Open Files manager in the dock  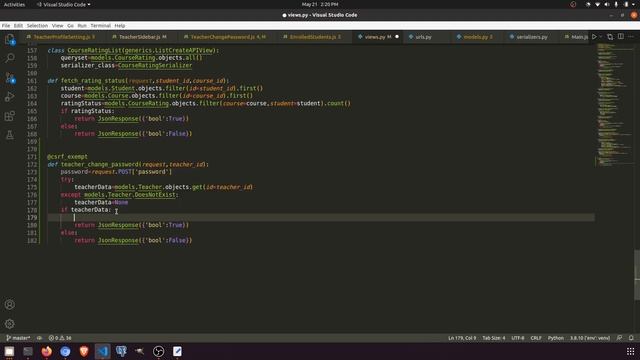[x=9, y=351]
